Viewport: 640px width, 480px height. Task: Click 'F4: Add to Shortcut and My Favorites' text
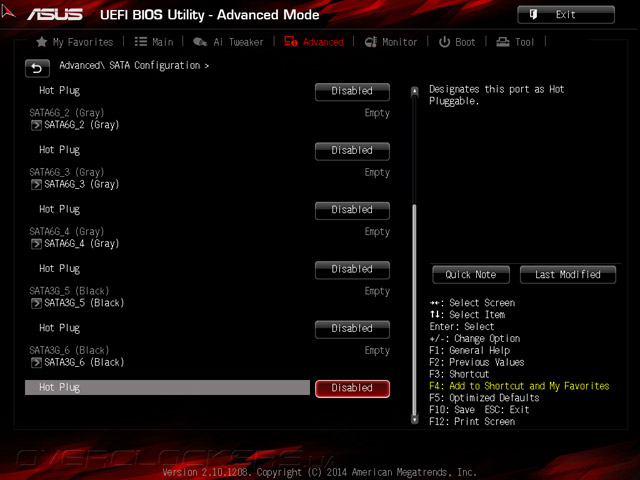(519, 386)
